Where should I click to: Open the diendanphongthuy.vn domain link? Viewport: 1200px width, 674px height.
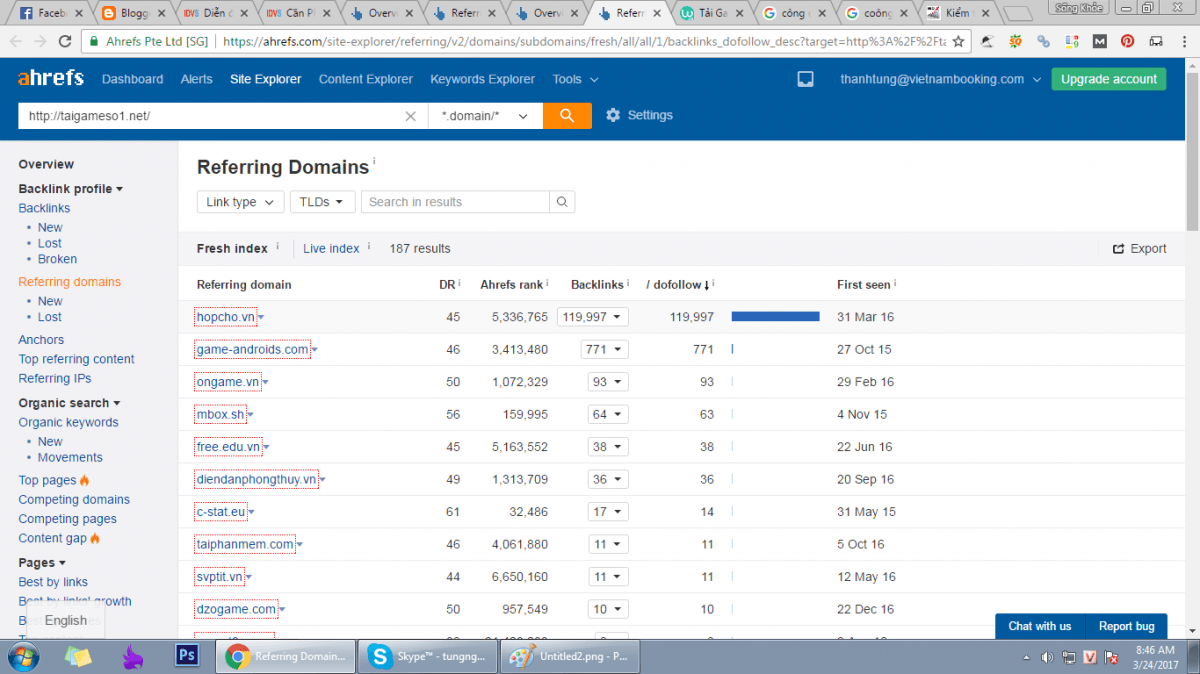(256, 479)
